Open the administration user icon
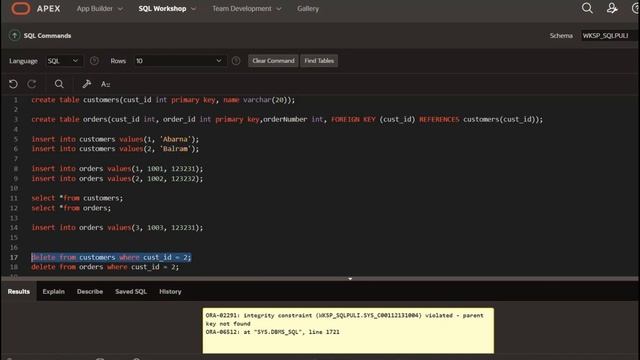 [x=612, y=8]
